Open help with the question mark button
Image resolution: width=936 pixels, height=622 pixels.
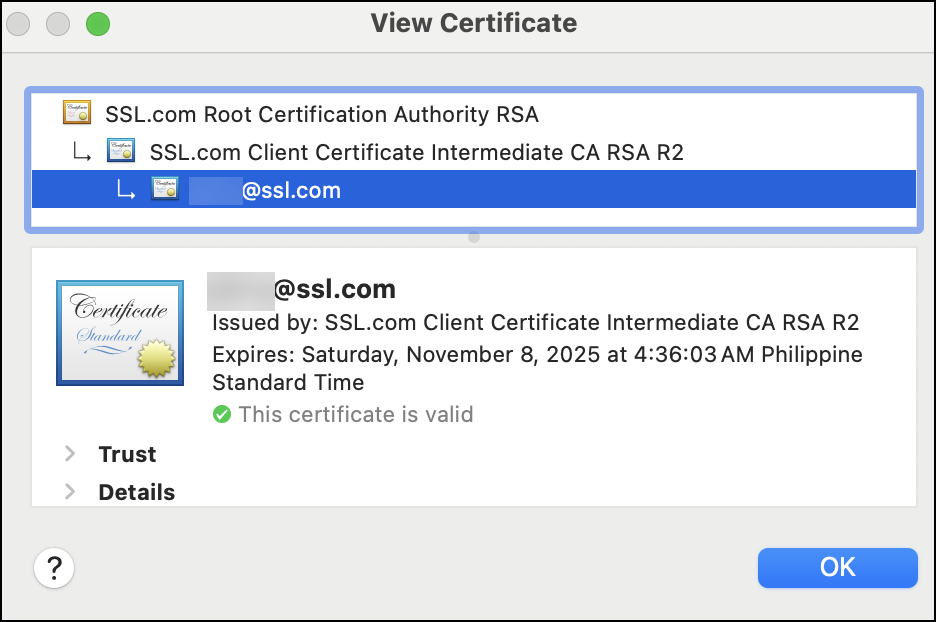point(54,568)
